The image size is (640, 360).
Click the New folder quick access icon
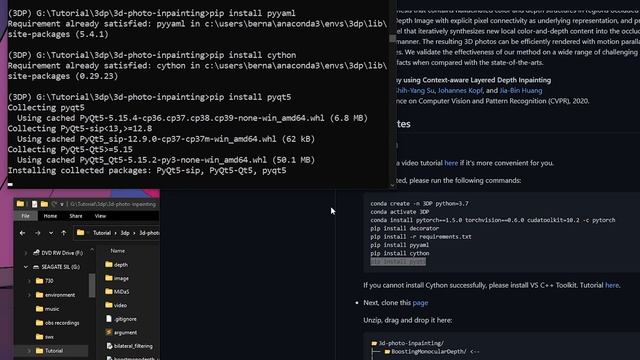click(x=44, y=204)
